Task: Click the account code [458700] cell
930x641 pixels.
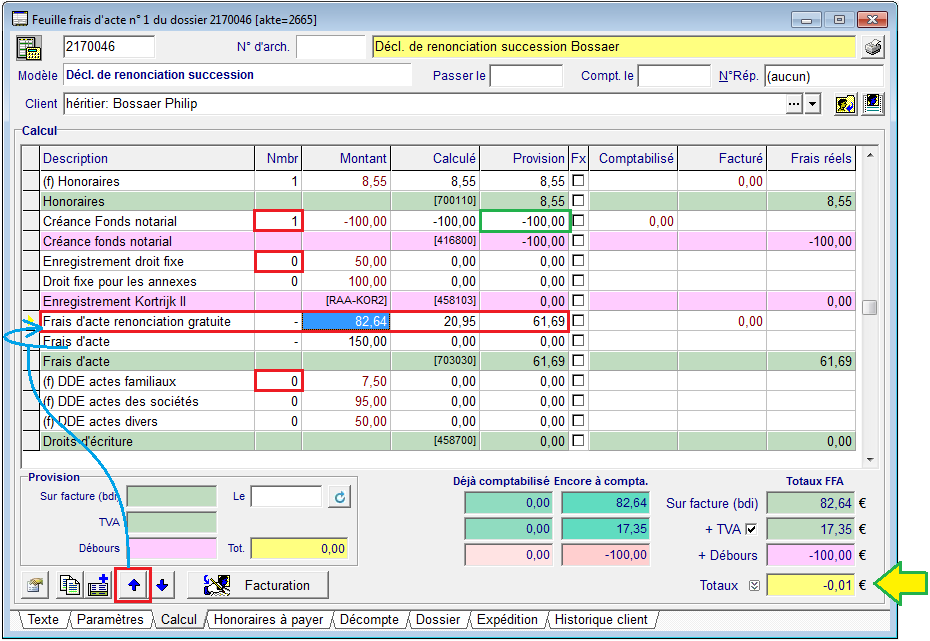Action: (435, 441)
